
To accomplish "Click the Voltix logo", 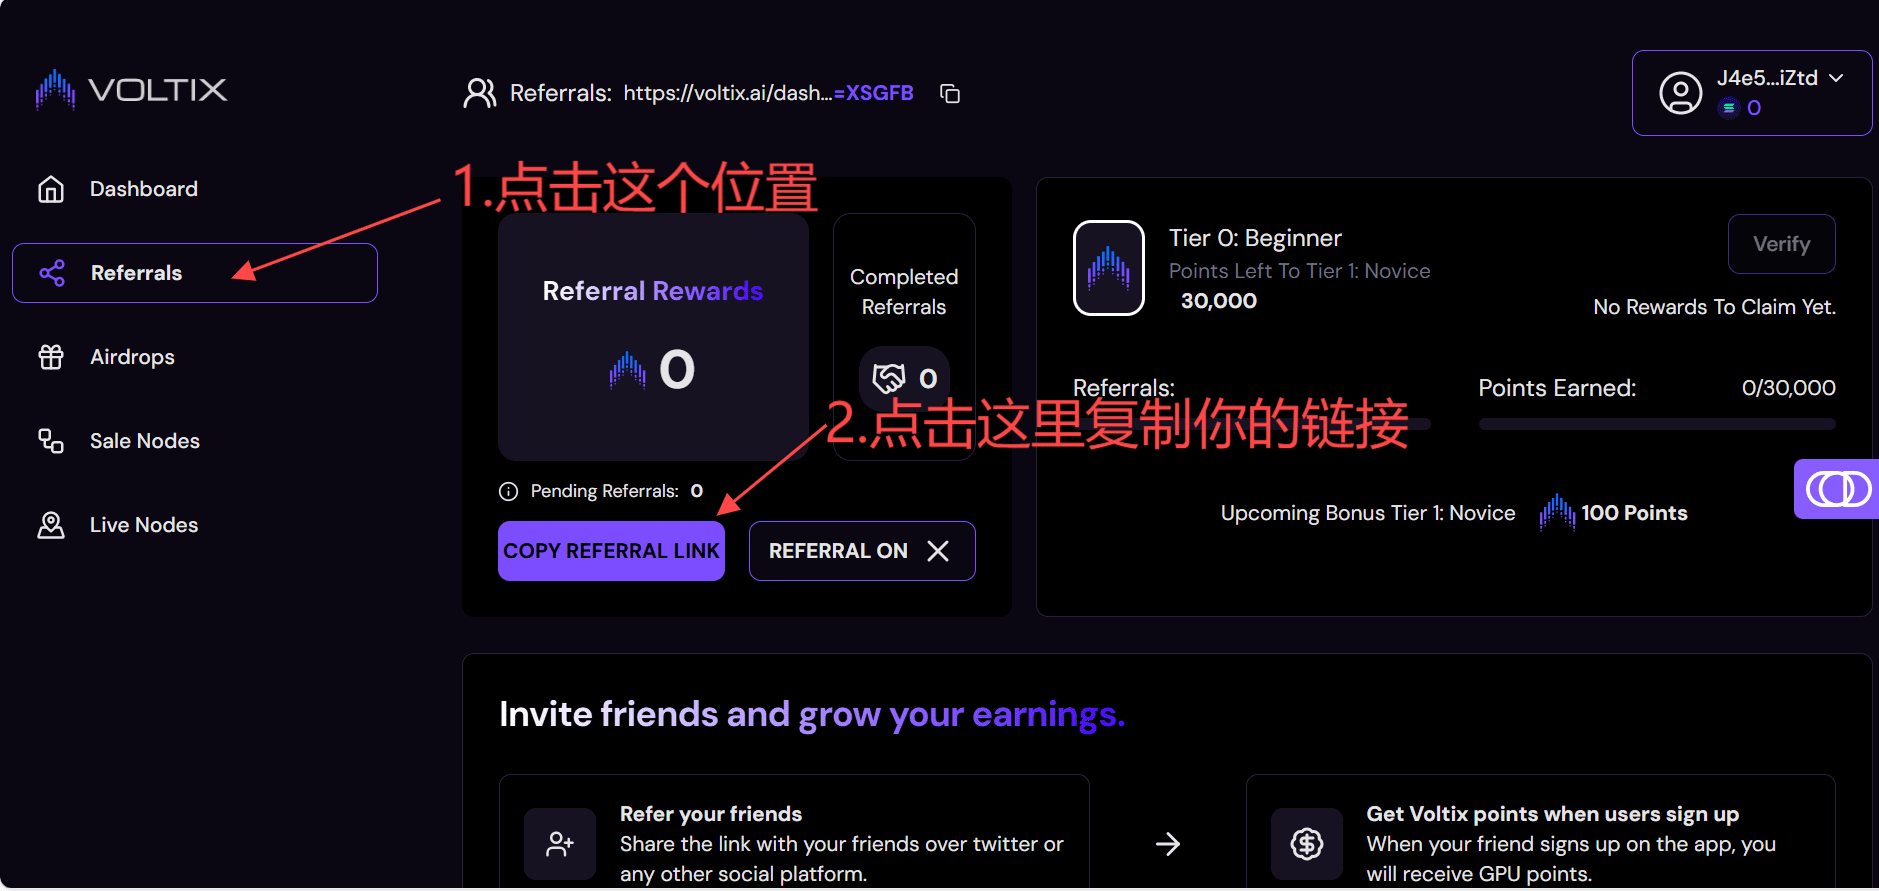I will tap(131, 90).
